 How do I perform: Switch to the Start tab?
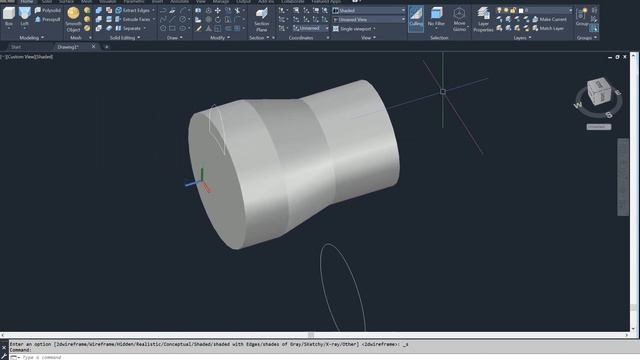click(16, 47)
